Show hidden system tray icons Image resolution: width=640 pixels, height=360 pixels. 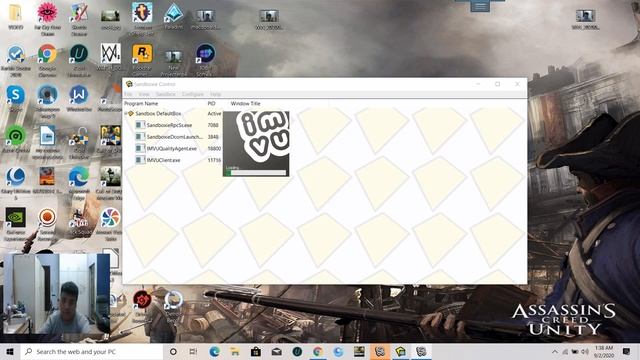point(554,351)
